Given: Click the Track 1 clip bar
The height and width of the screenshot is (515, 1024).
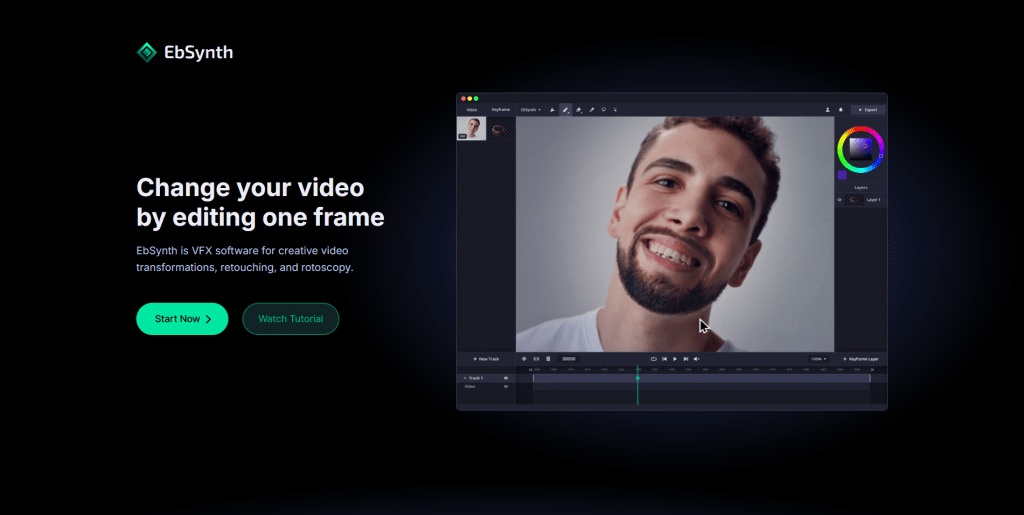Looking at the screenshot, I should point(701,378).
